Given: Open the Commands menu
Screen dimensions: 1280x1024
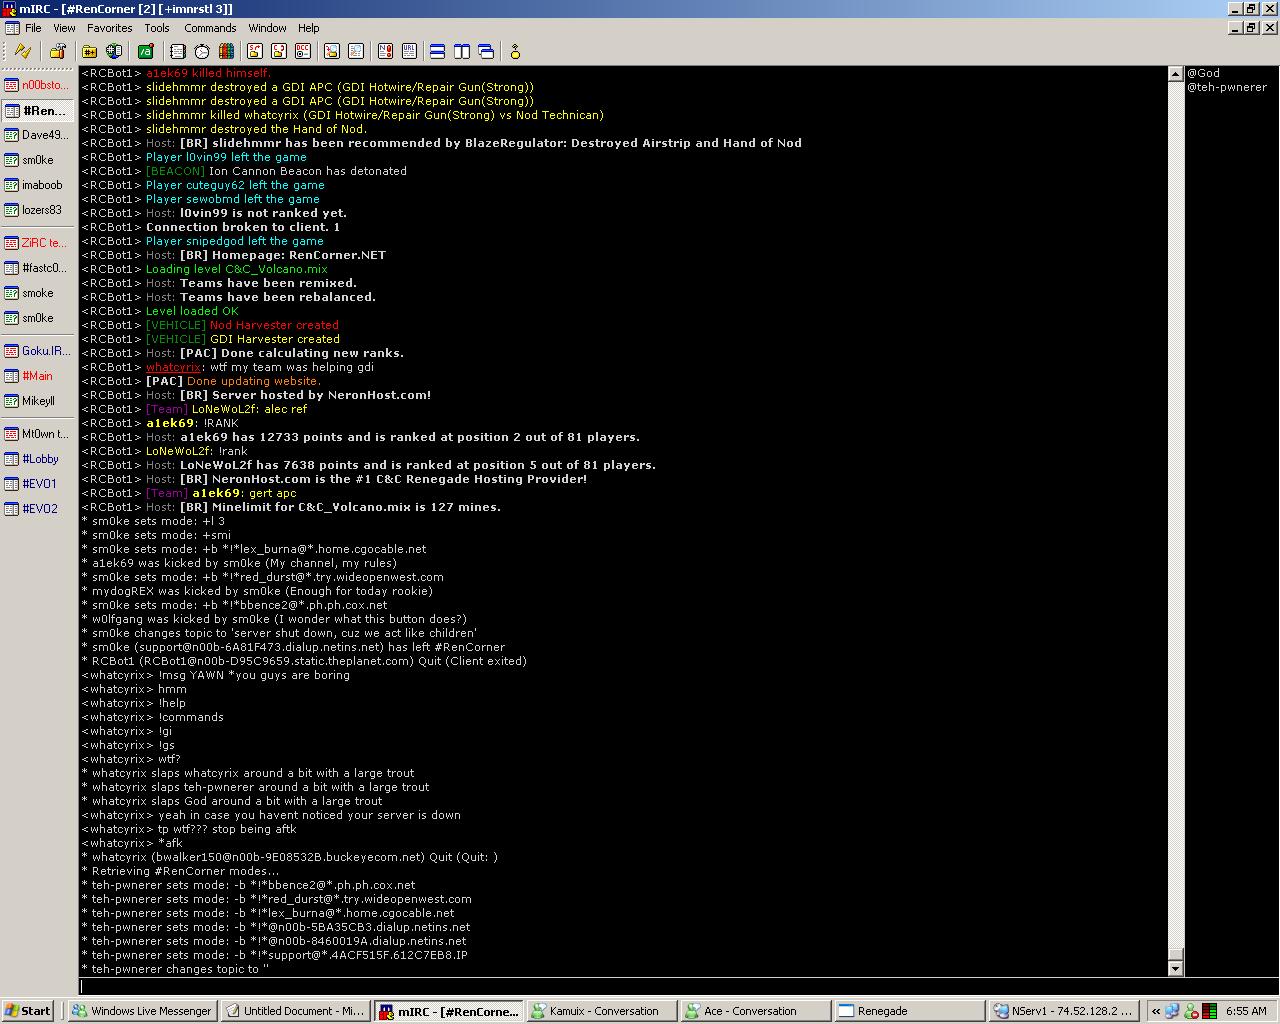Looking at the screenshot, I should click(210, 28).
